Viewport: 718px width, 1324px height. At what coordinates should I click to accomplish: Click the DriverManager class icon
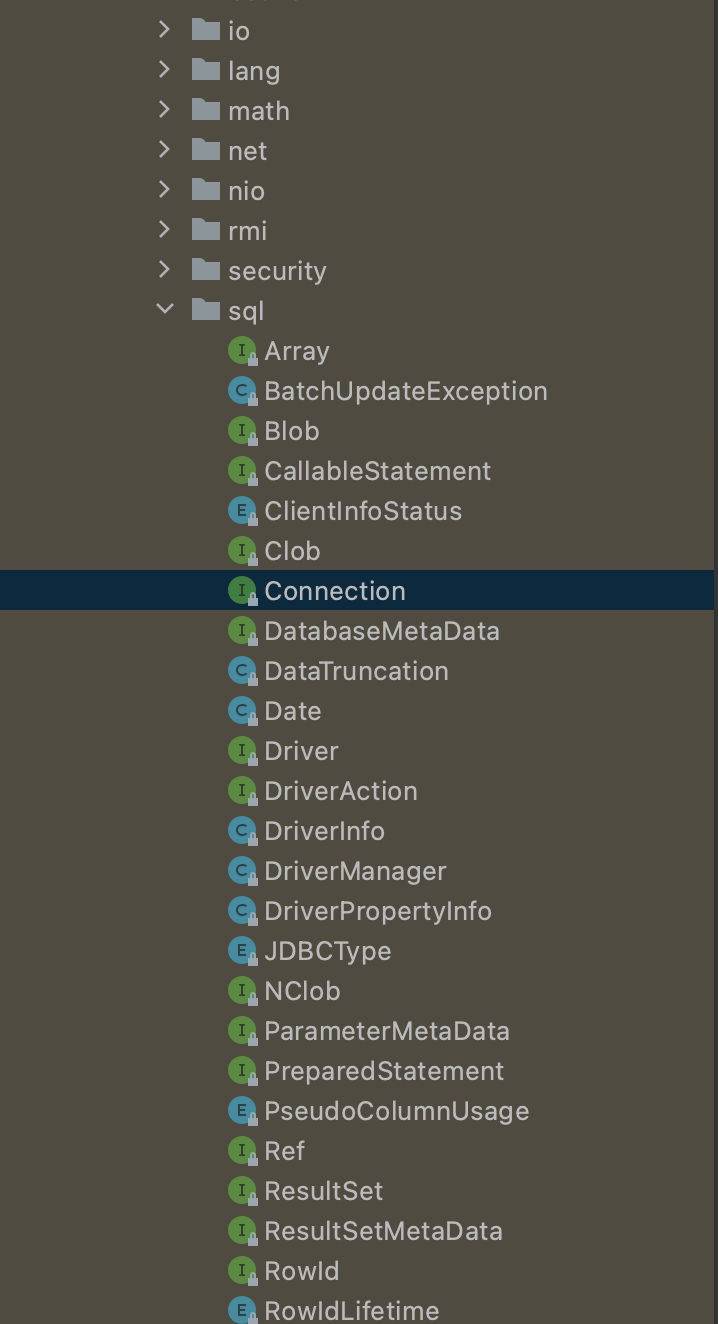point(242,871)
